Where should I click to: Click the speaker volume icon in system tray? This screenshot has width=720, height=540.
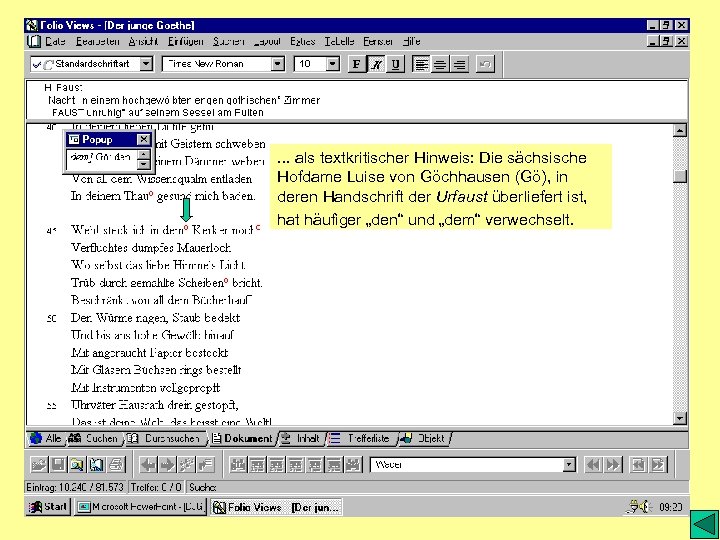click(x=644, y=507)
